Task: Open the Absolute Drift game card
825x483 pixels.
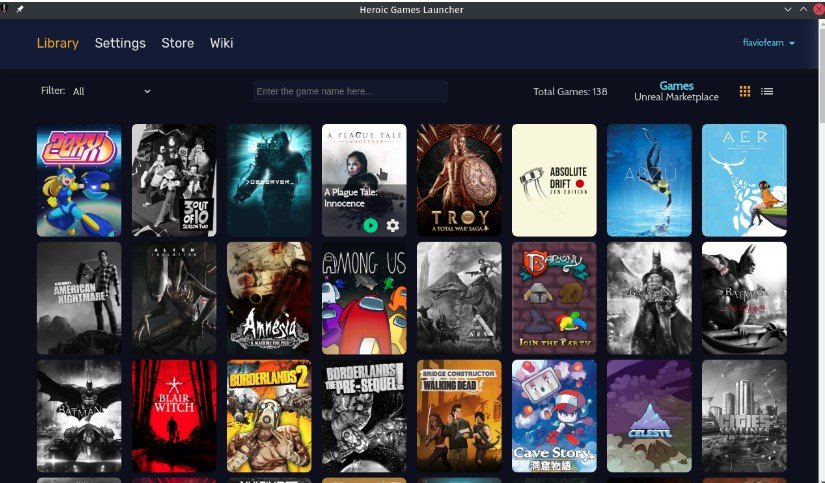Action: pyautogui.click(x=554, y=180)
